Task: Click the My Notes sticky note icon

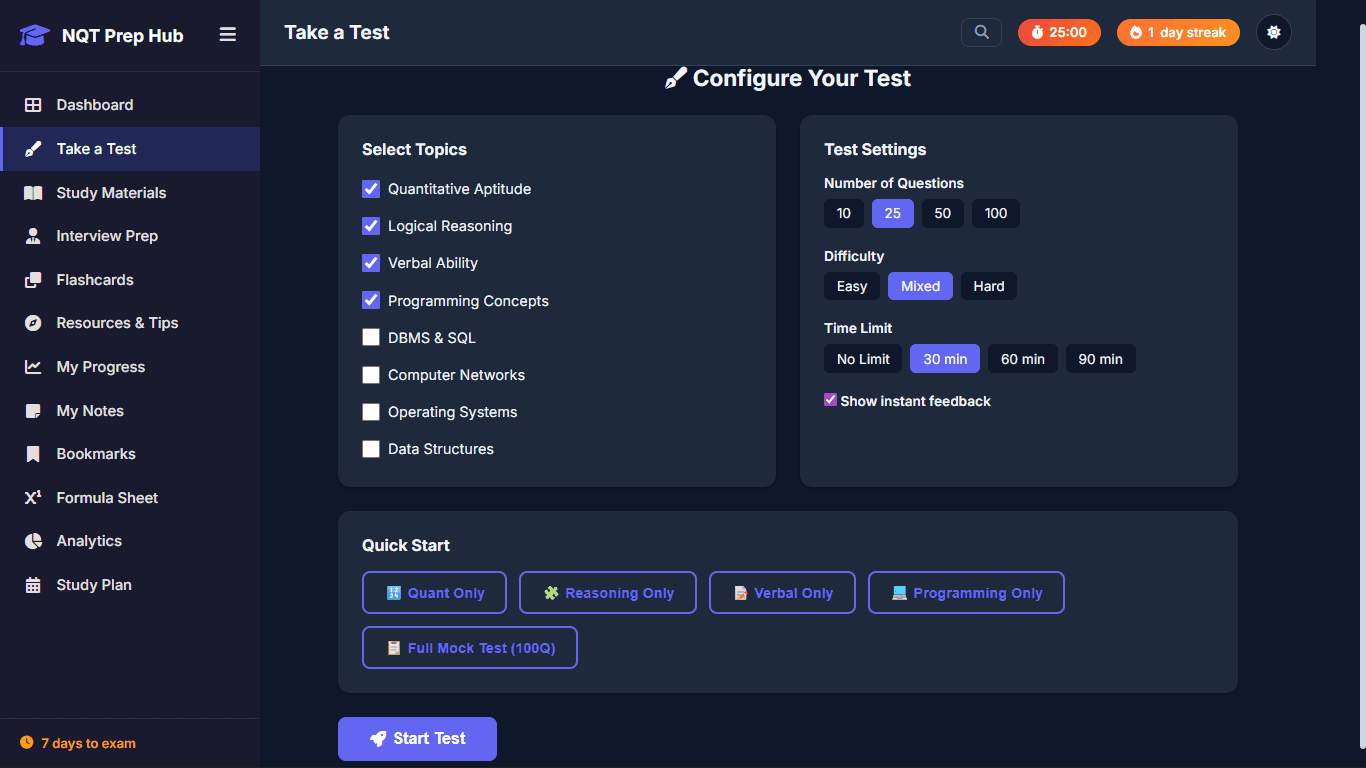Action: tap(33, 411)
